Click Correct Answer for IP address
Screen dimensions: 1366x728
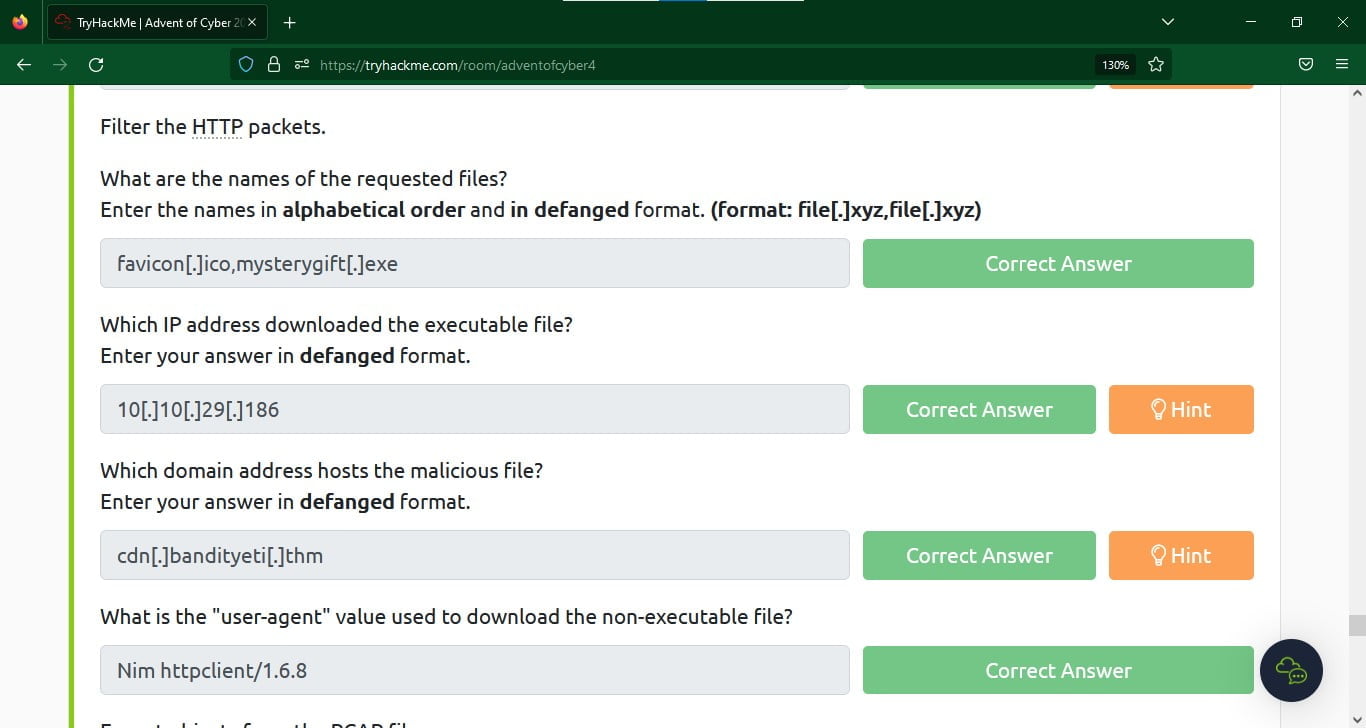[979, 409]
